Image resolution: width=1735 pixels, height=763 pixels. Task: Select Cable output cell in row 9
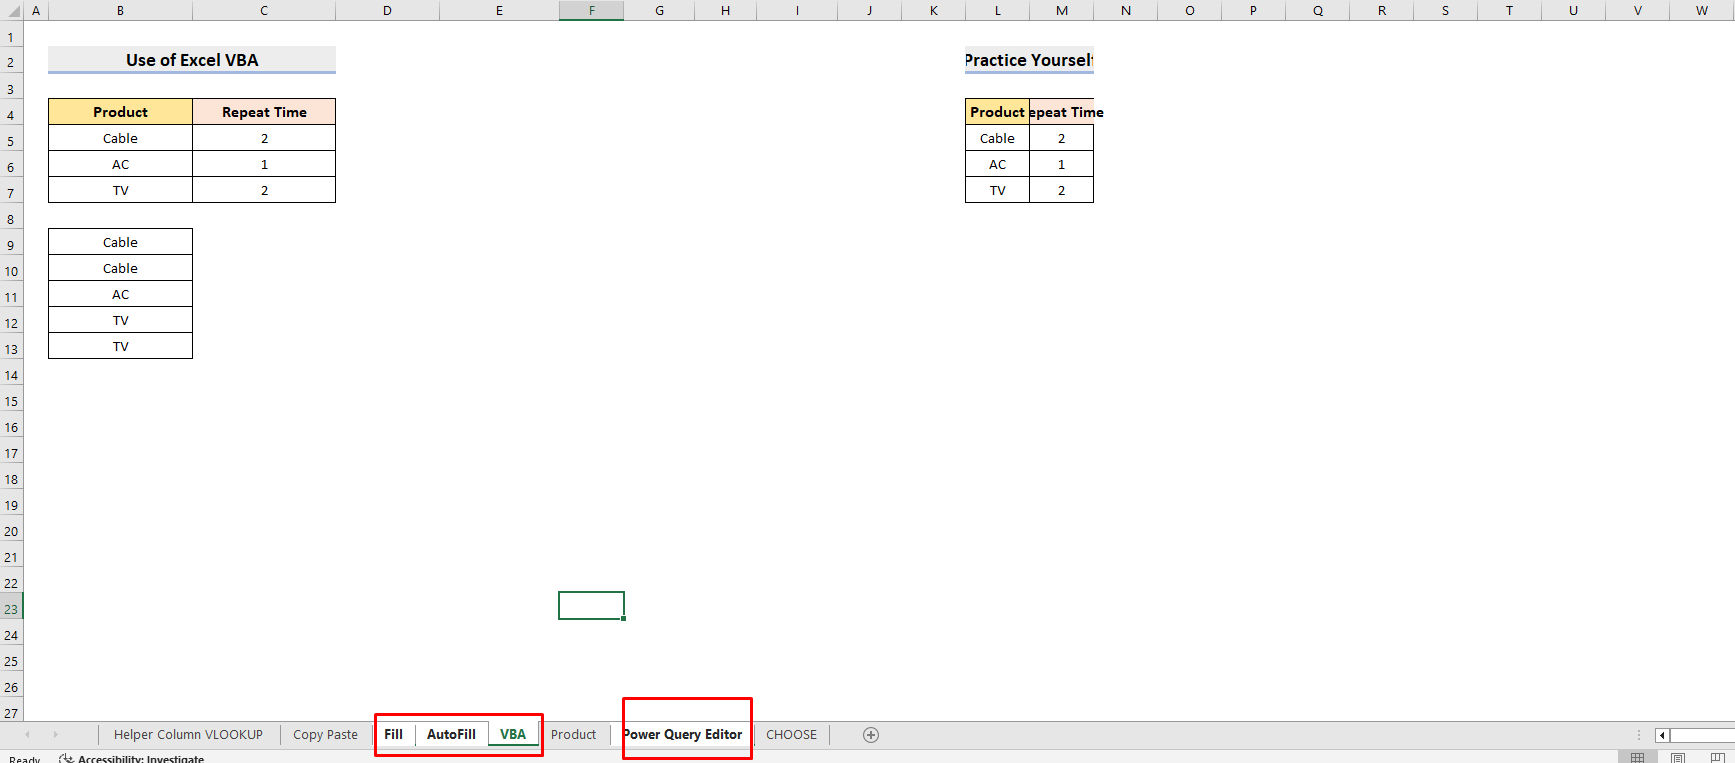120,242
